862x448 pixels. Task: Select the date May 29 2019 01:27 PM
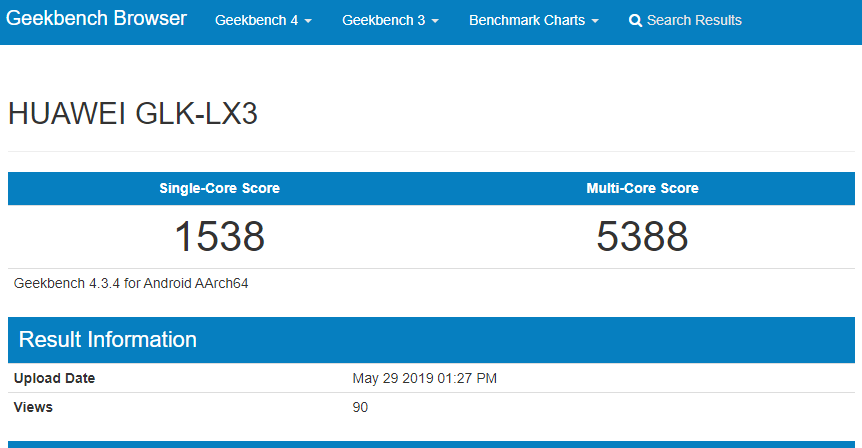424,378
